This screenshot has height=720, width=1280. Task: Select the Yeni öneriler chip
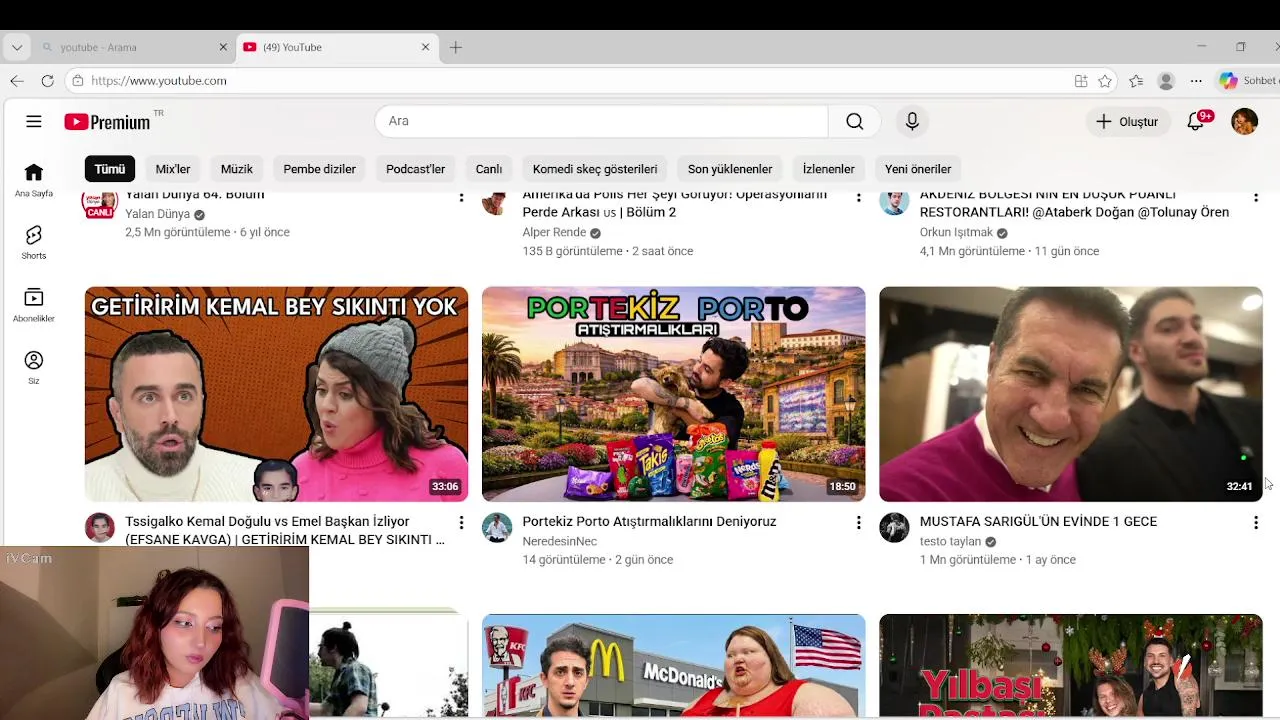click(918, 169)
